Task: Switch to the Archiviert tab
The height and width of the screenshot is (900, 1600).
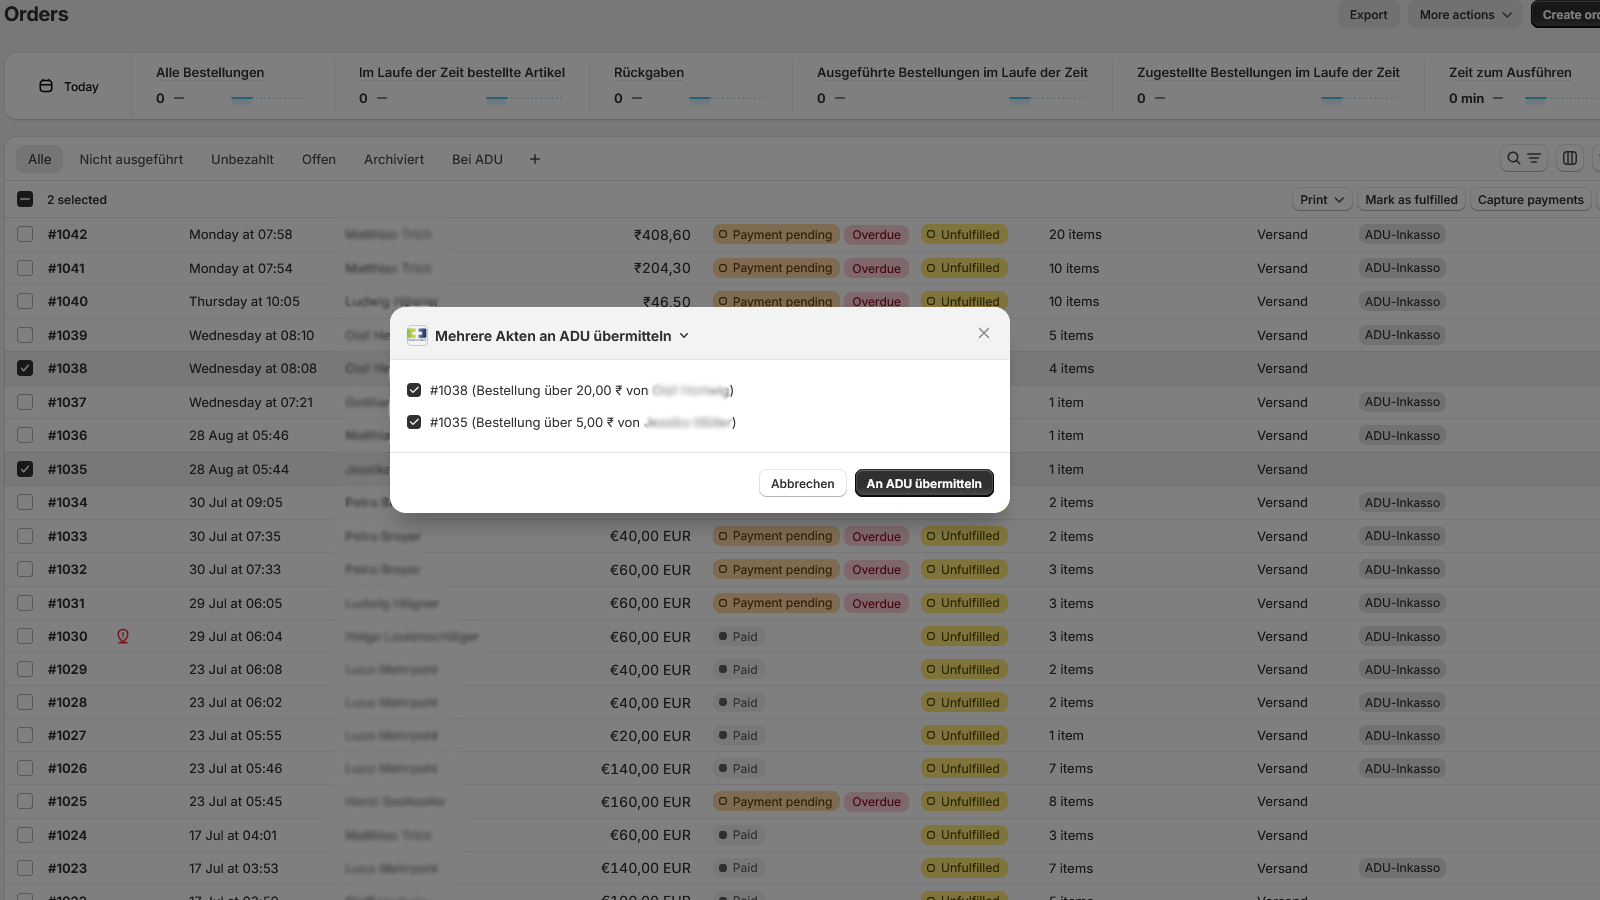Action: click(x=394, y=159)
